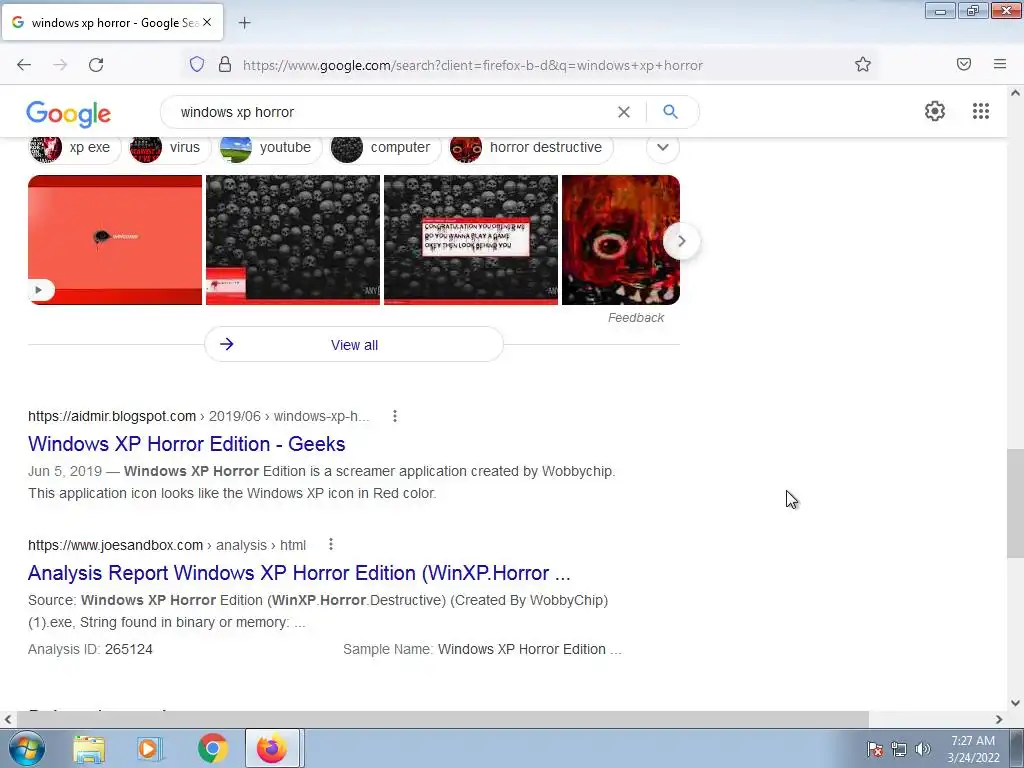The image size is (1024, 768).
Task: Click the address bar URL
Action: click(473, 65)
